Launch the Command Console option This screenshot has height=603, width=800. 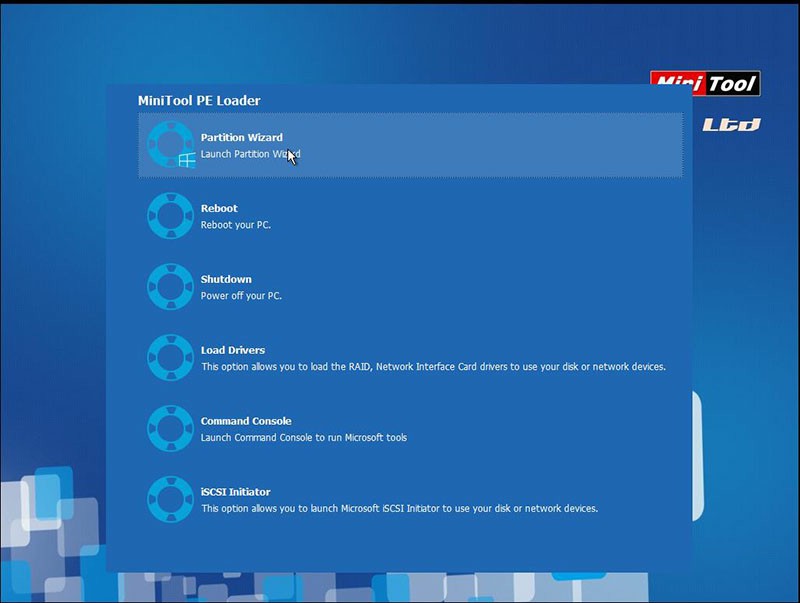(243, 421)
